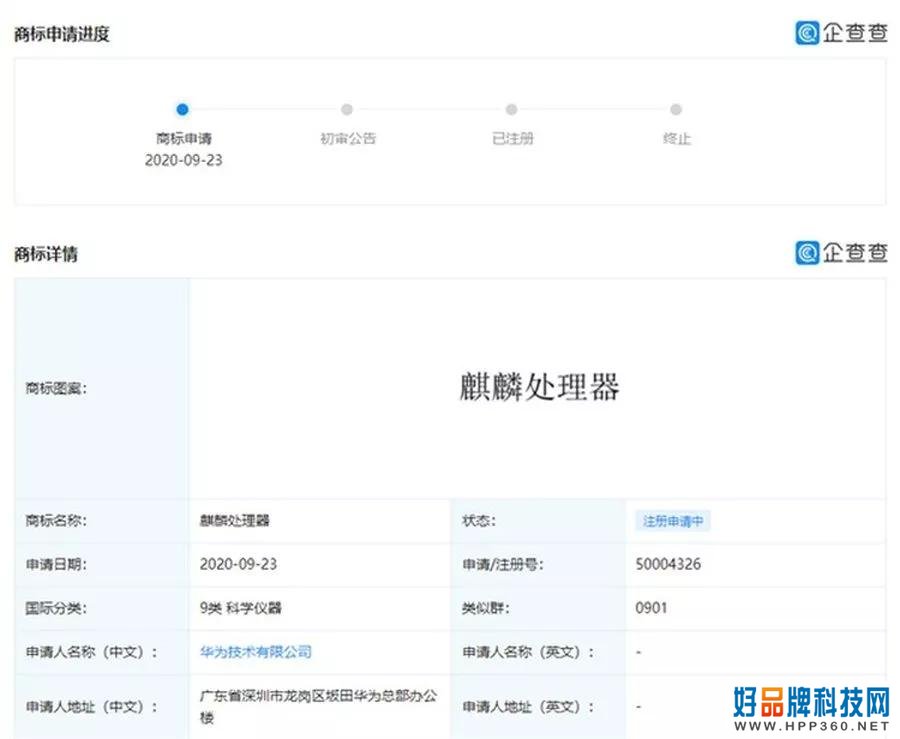Click the 状态 field label
This screenshot has width=900, height=739.
(x=479, y=520)
